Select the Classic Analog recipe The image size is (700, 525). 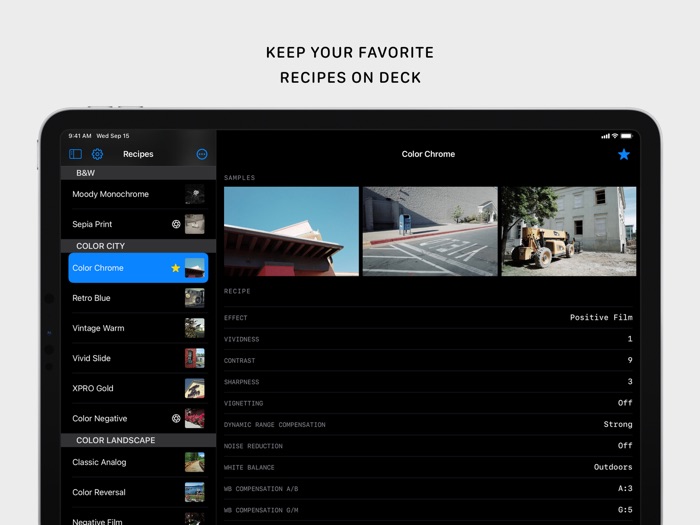pyautogui.click(x=138, y=462)
